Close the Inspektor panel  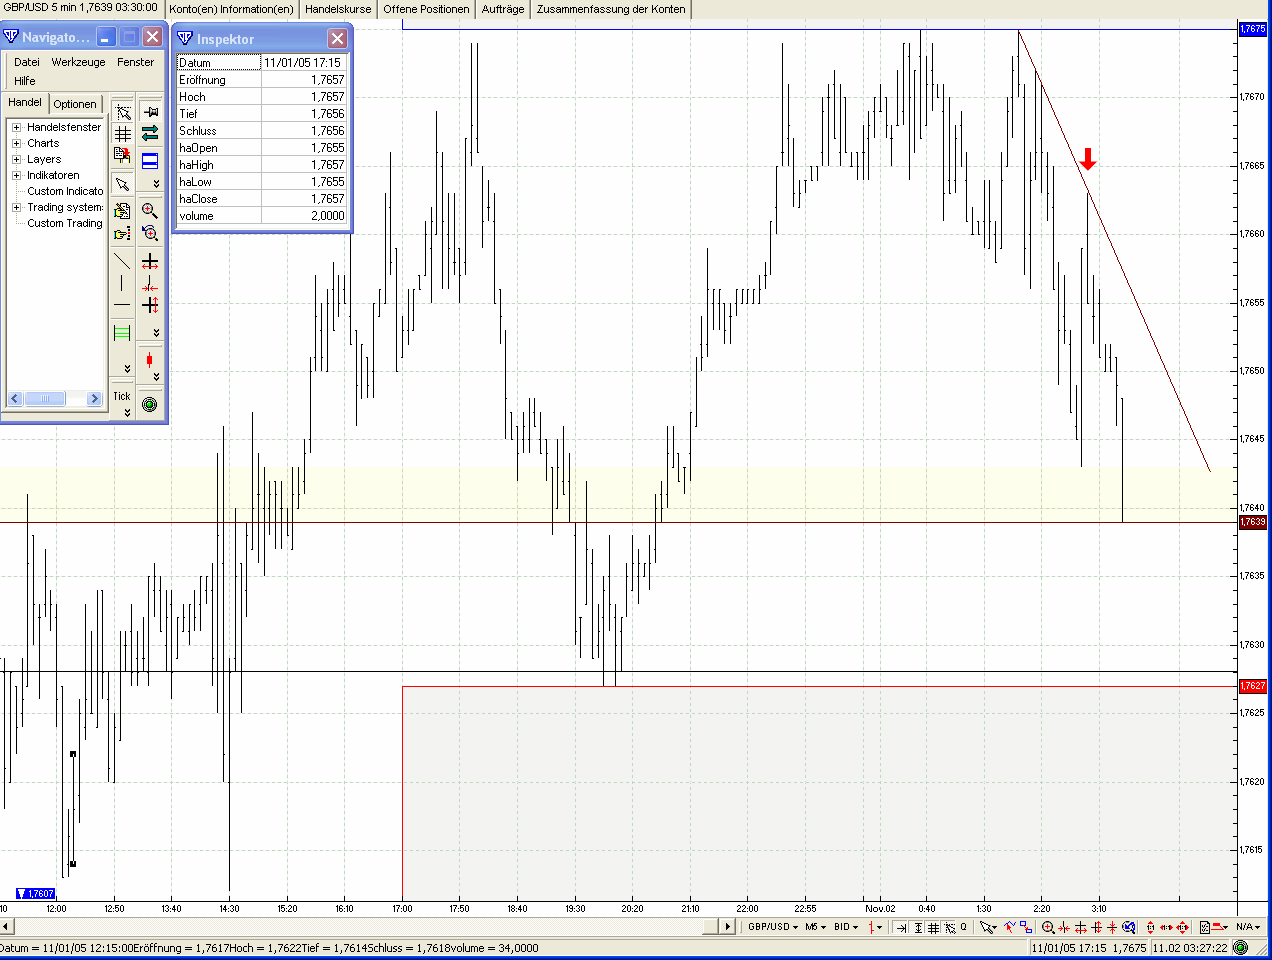tap(338, 38)
